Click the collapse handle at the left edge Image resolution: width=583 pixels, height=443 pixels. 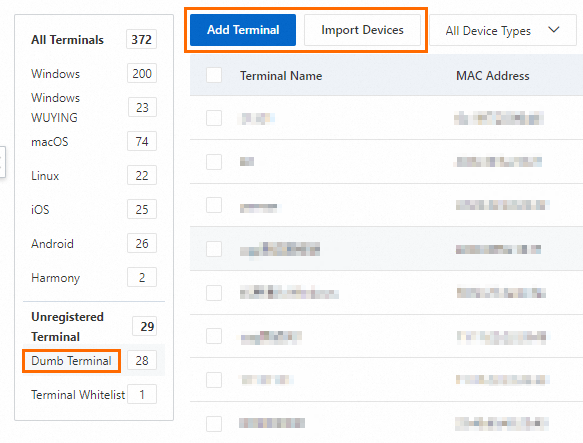pyautogui.click(x=2, y=162)
